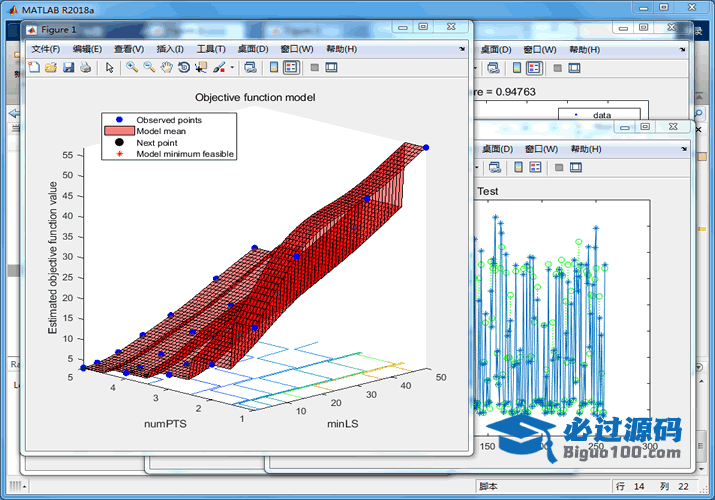Click Show Plot Tools in Figure 1
Viewport: 715px width, 500px height.
(x=331, y=67)
